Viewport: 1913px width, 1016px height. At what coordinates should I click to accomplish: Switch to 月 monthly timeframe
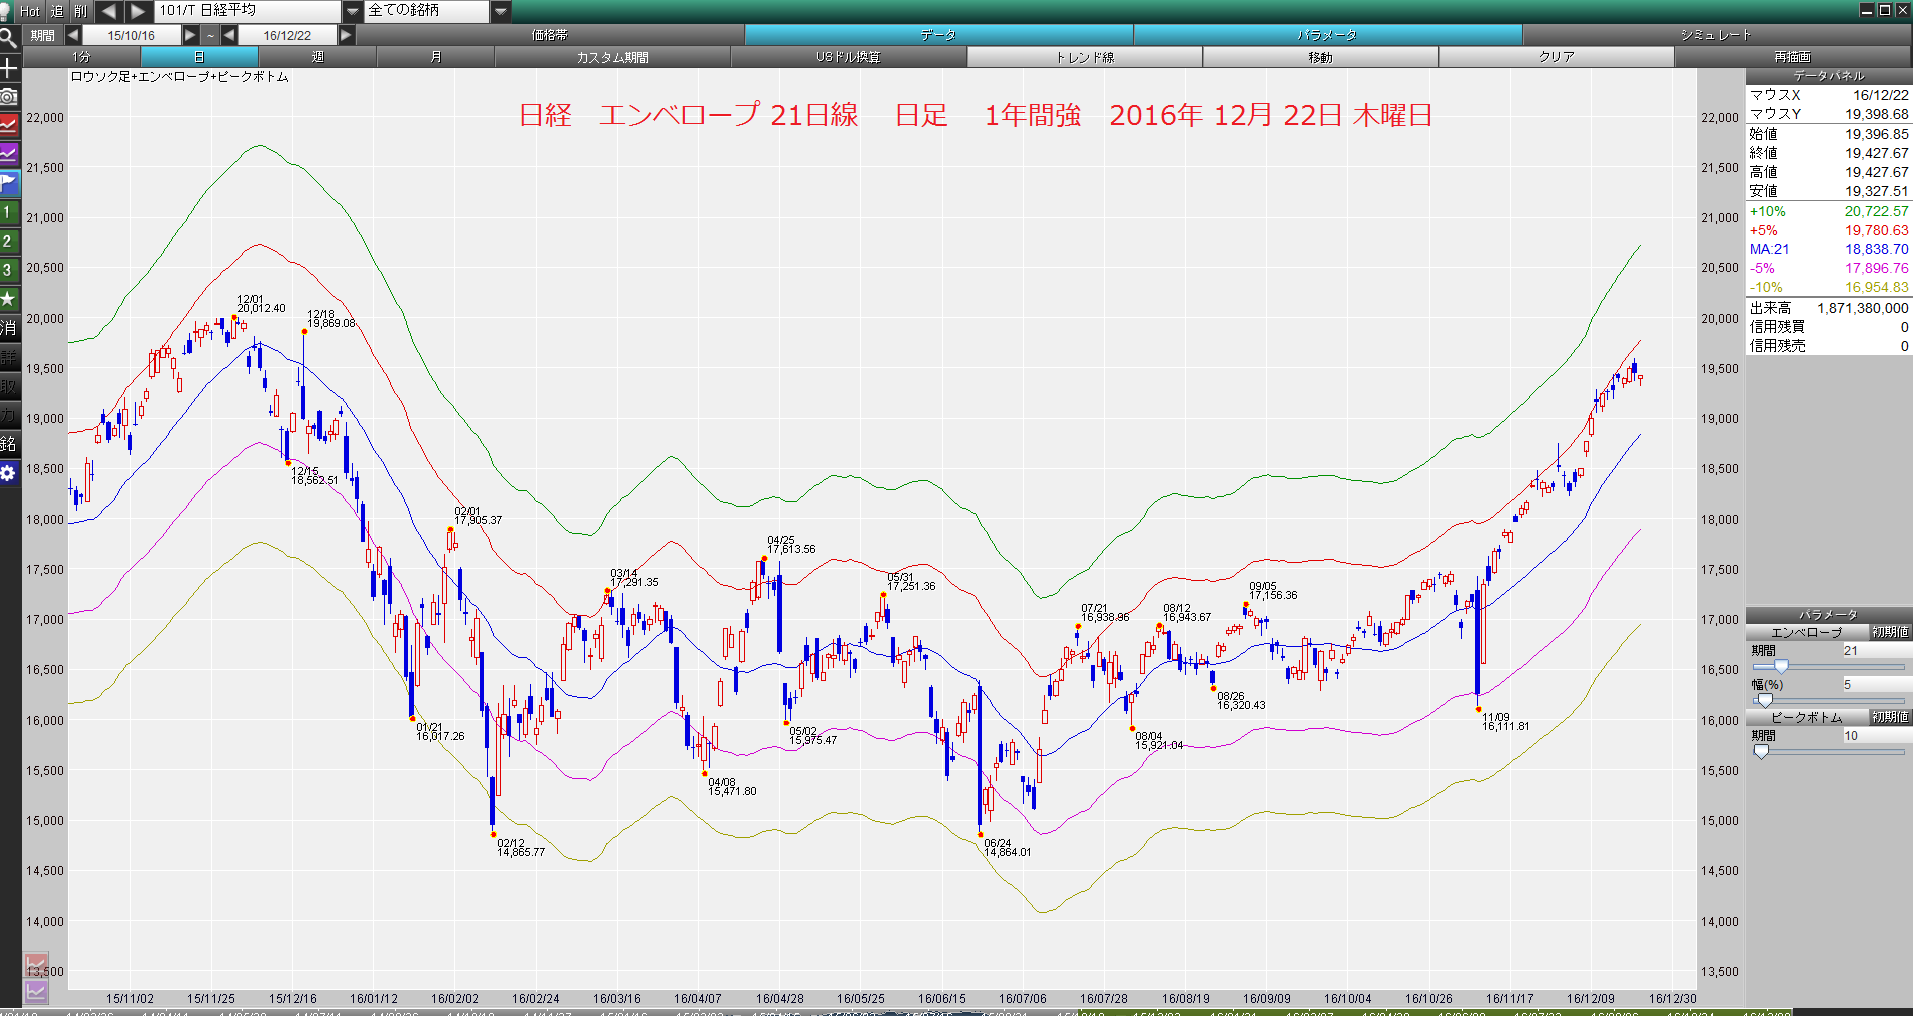(x=435, y=57)
